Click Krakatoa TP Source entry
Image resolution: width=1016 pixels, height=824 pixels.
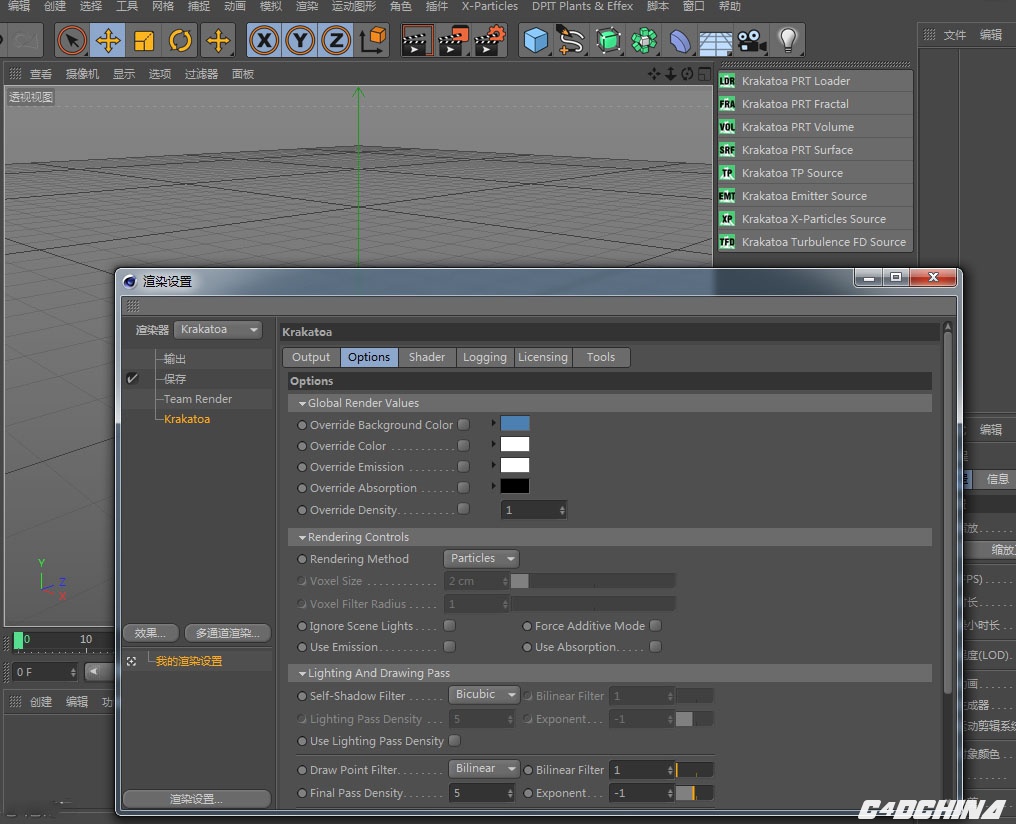coord(815,173)
